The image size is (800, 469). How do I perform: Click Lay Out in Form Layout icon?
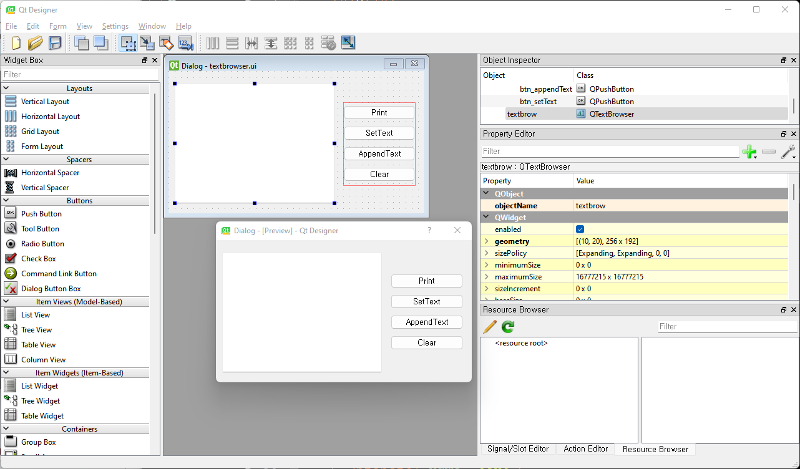click(309, 43)
